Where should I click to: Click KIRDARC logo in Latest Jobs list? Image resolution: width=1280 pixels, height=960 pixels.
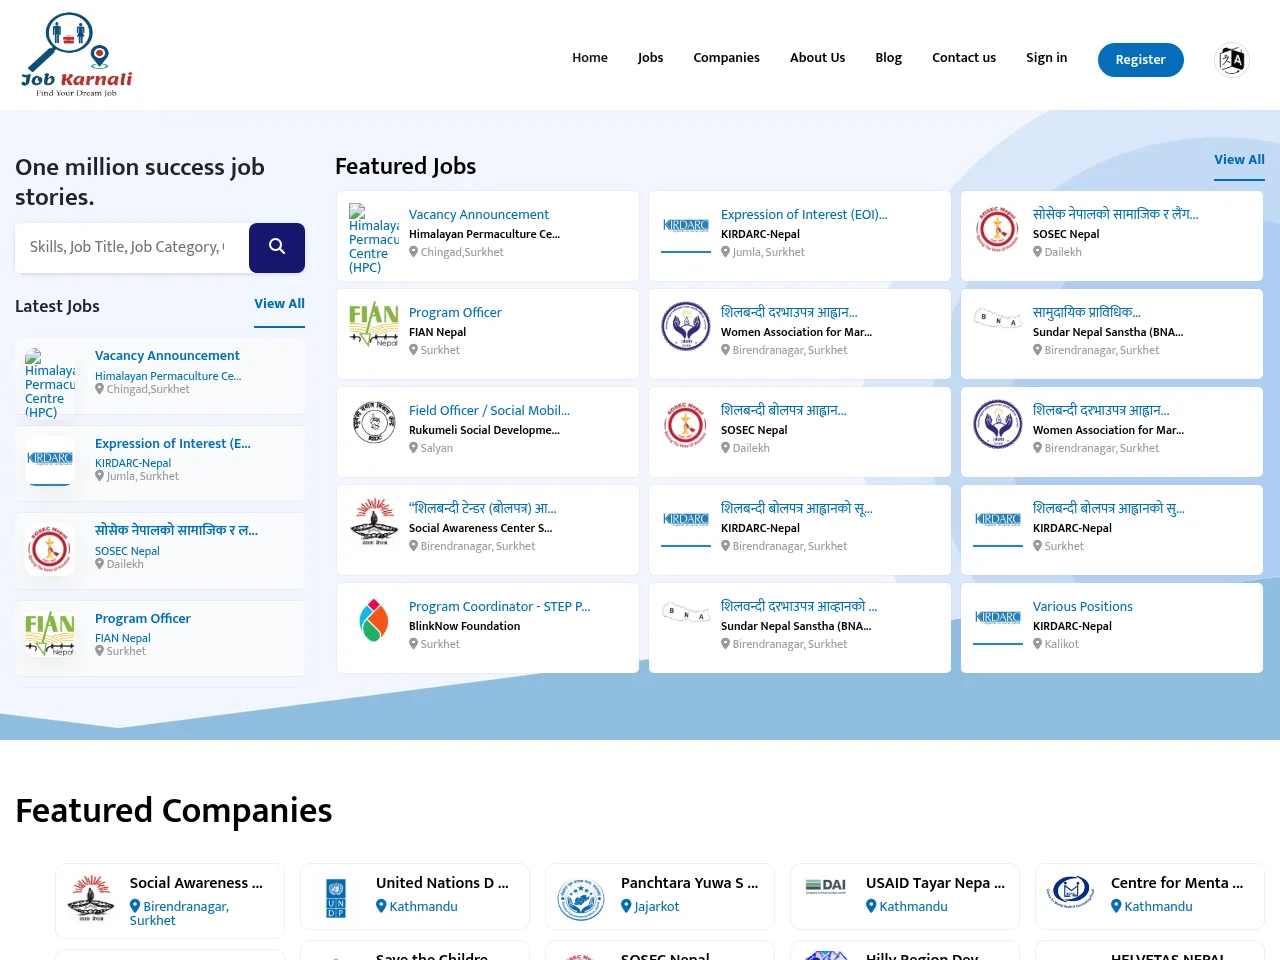tap(50, 460)
